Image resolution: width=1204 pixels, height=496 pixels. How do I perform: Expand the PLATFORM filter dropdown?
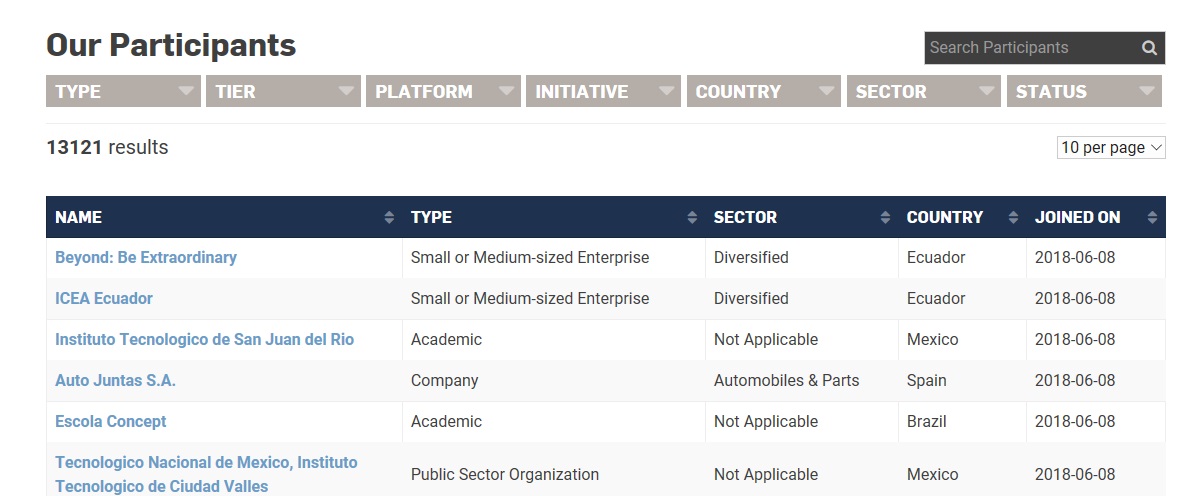pyautogui.click(x=443, y=91)
